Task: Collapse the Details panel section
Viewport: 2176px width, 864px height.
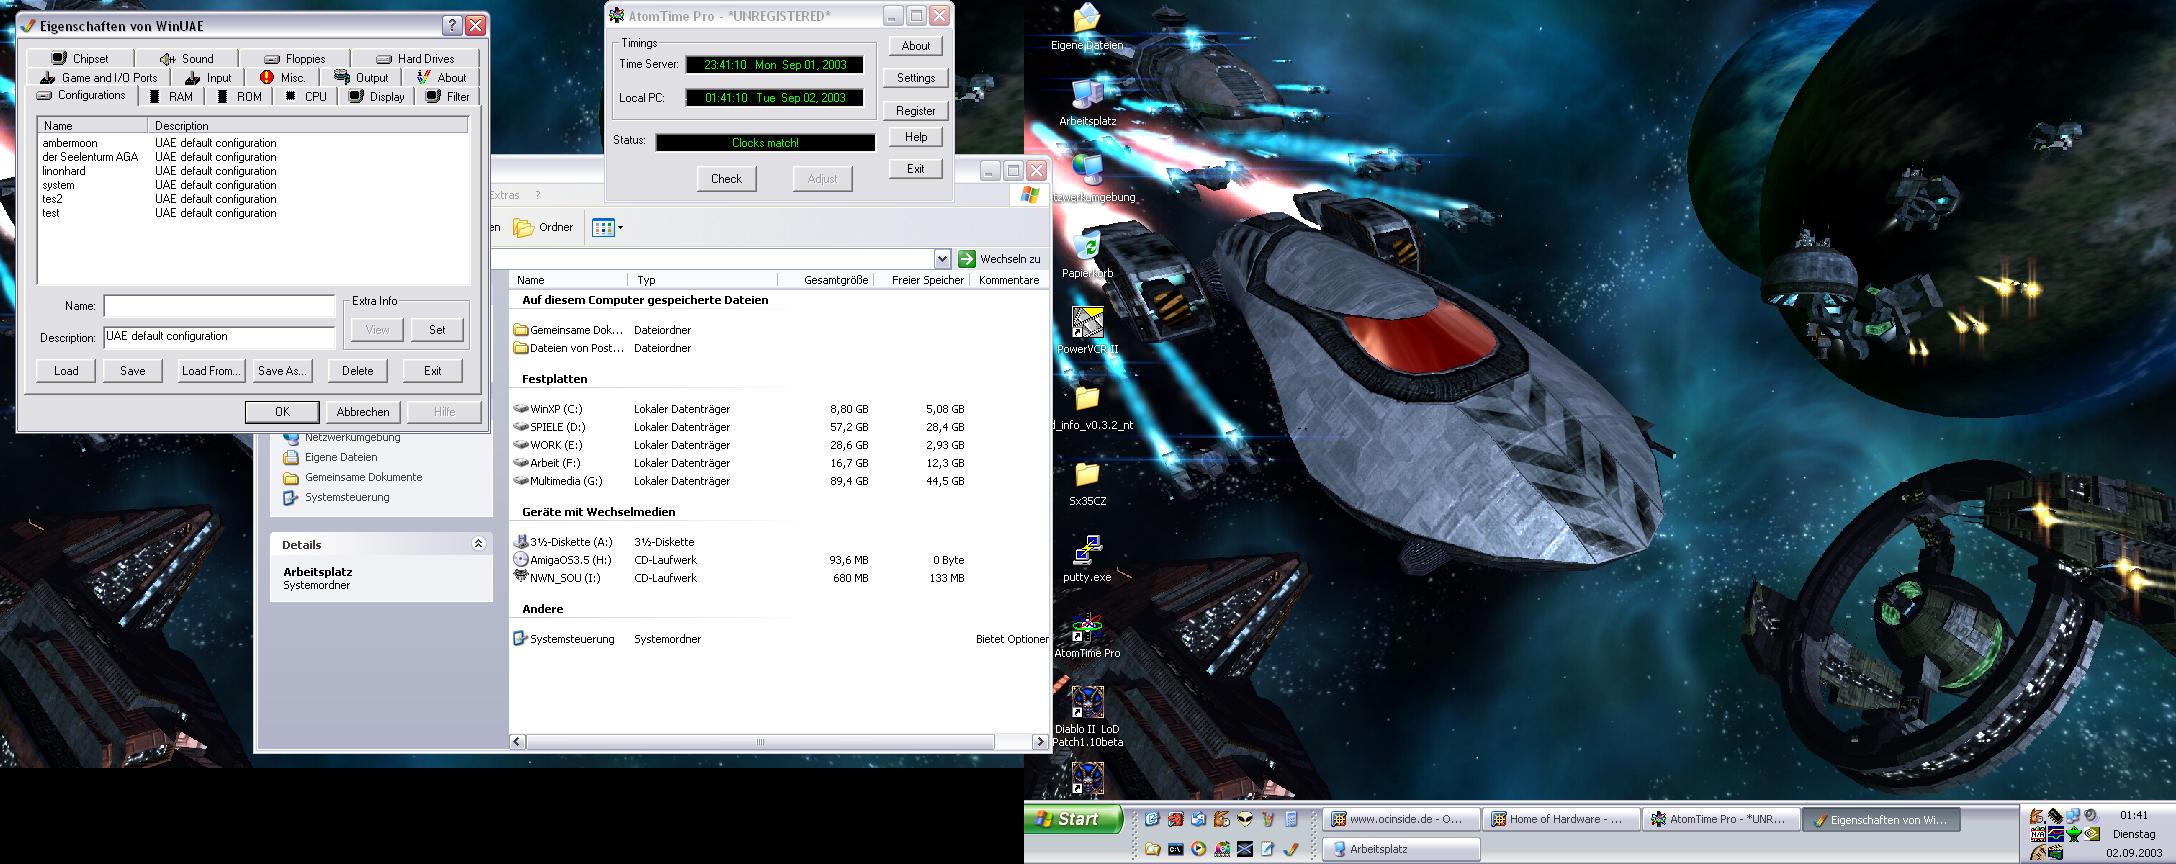Action: coord(478,544)
